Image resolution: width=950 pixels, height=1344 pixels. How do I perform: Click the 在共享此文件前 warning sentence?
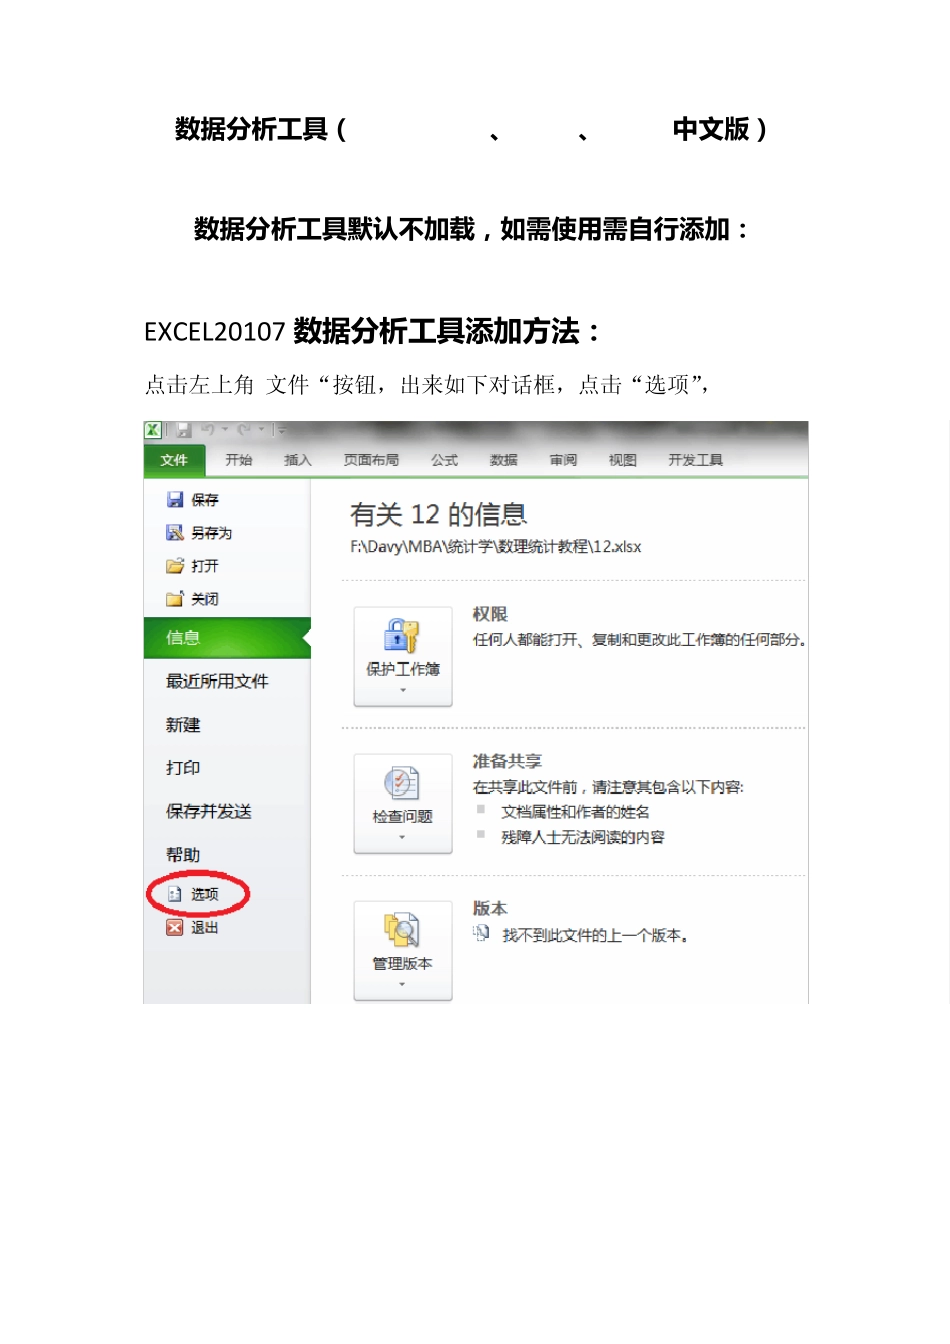[x=608, y=787]
